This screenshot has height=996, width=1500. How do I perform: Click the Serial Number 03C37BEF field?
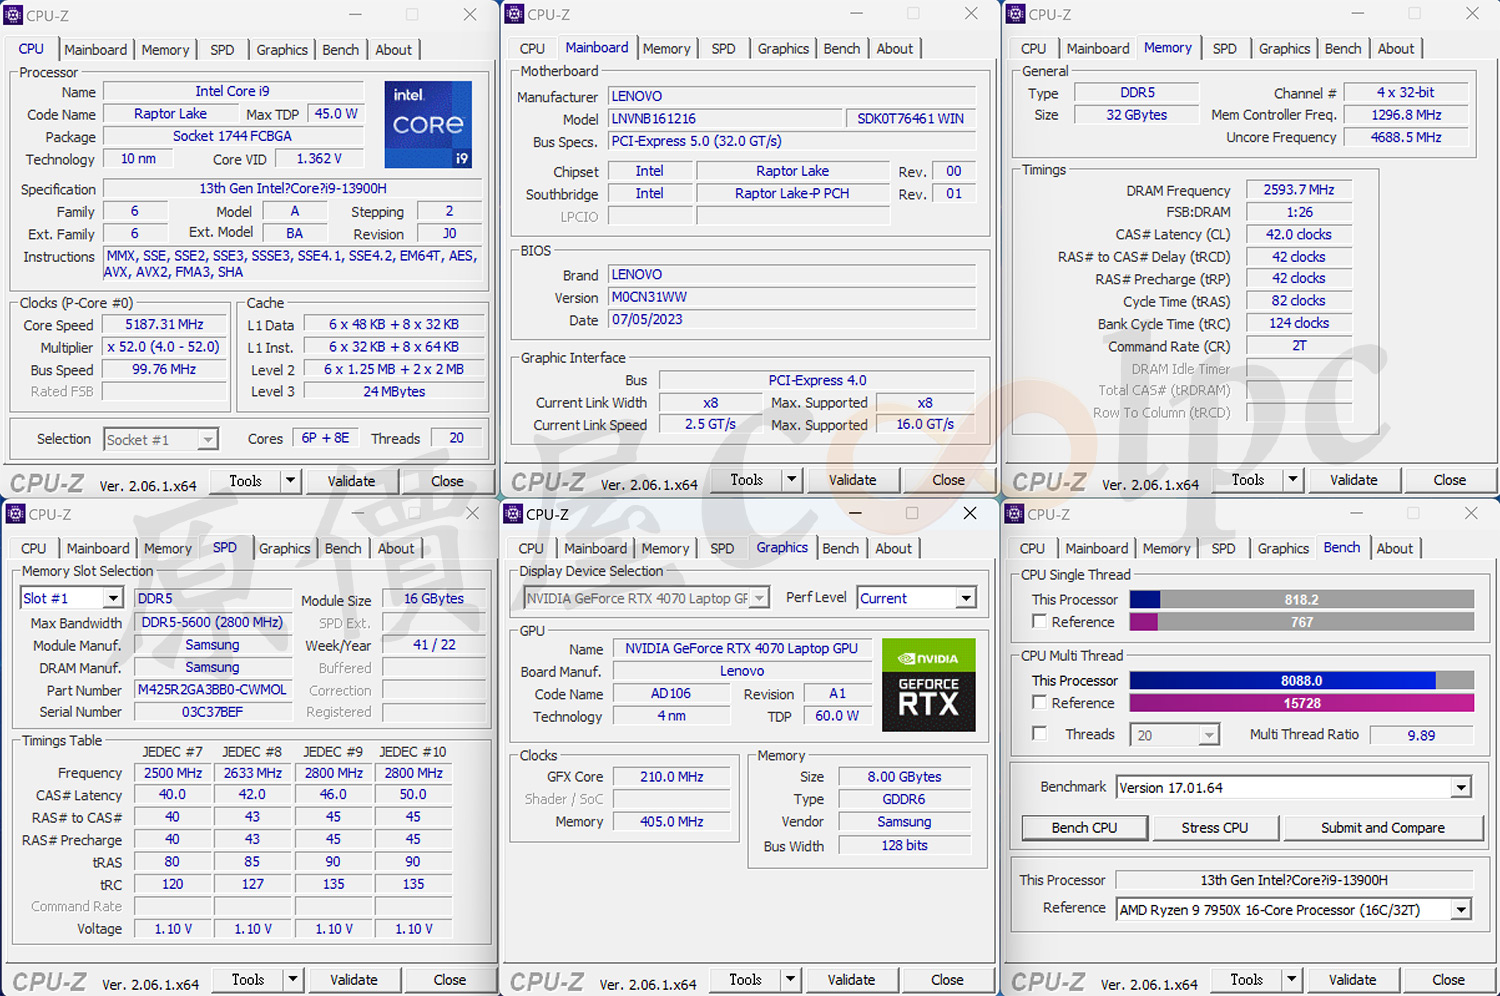[x=212, y=712]
